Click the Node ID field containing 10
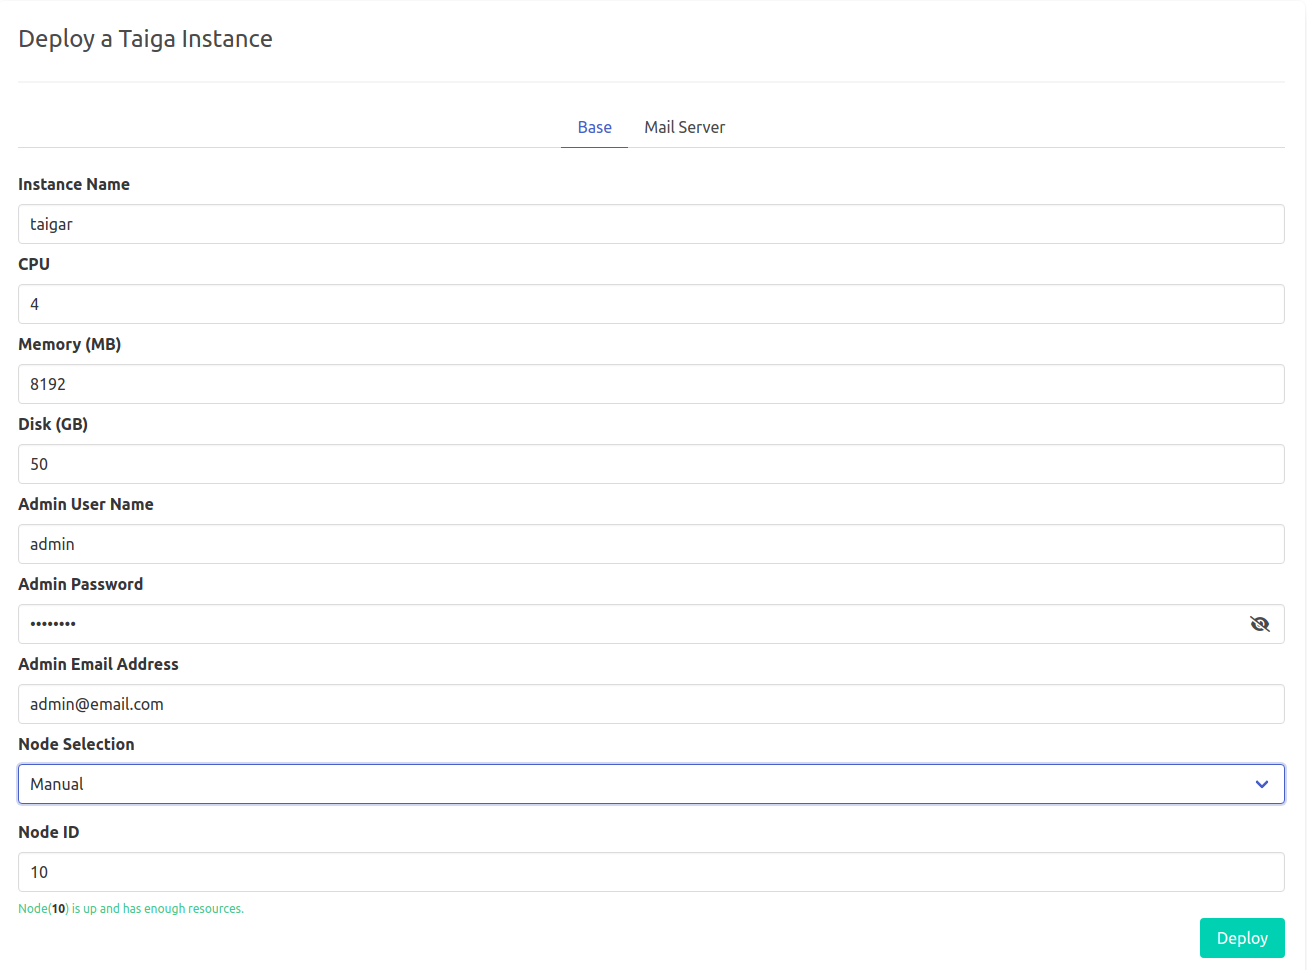1307x970 pixels. (650, 872)
